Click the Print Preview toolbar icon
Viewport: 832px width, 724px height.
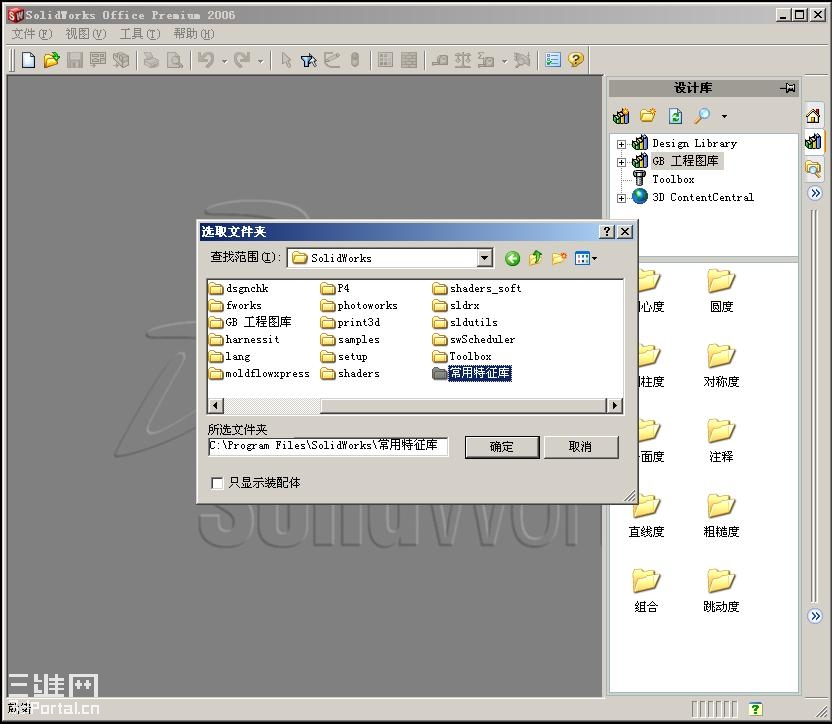[x=175, y=60]
